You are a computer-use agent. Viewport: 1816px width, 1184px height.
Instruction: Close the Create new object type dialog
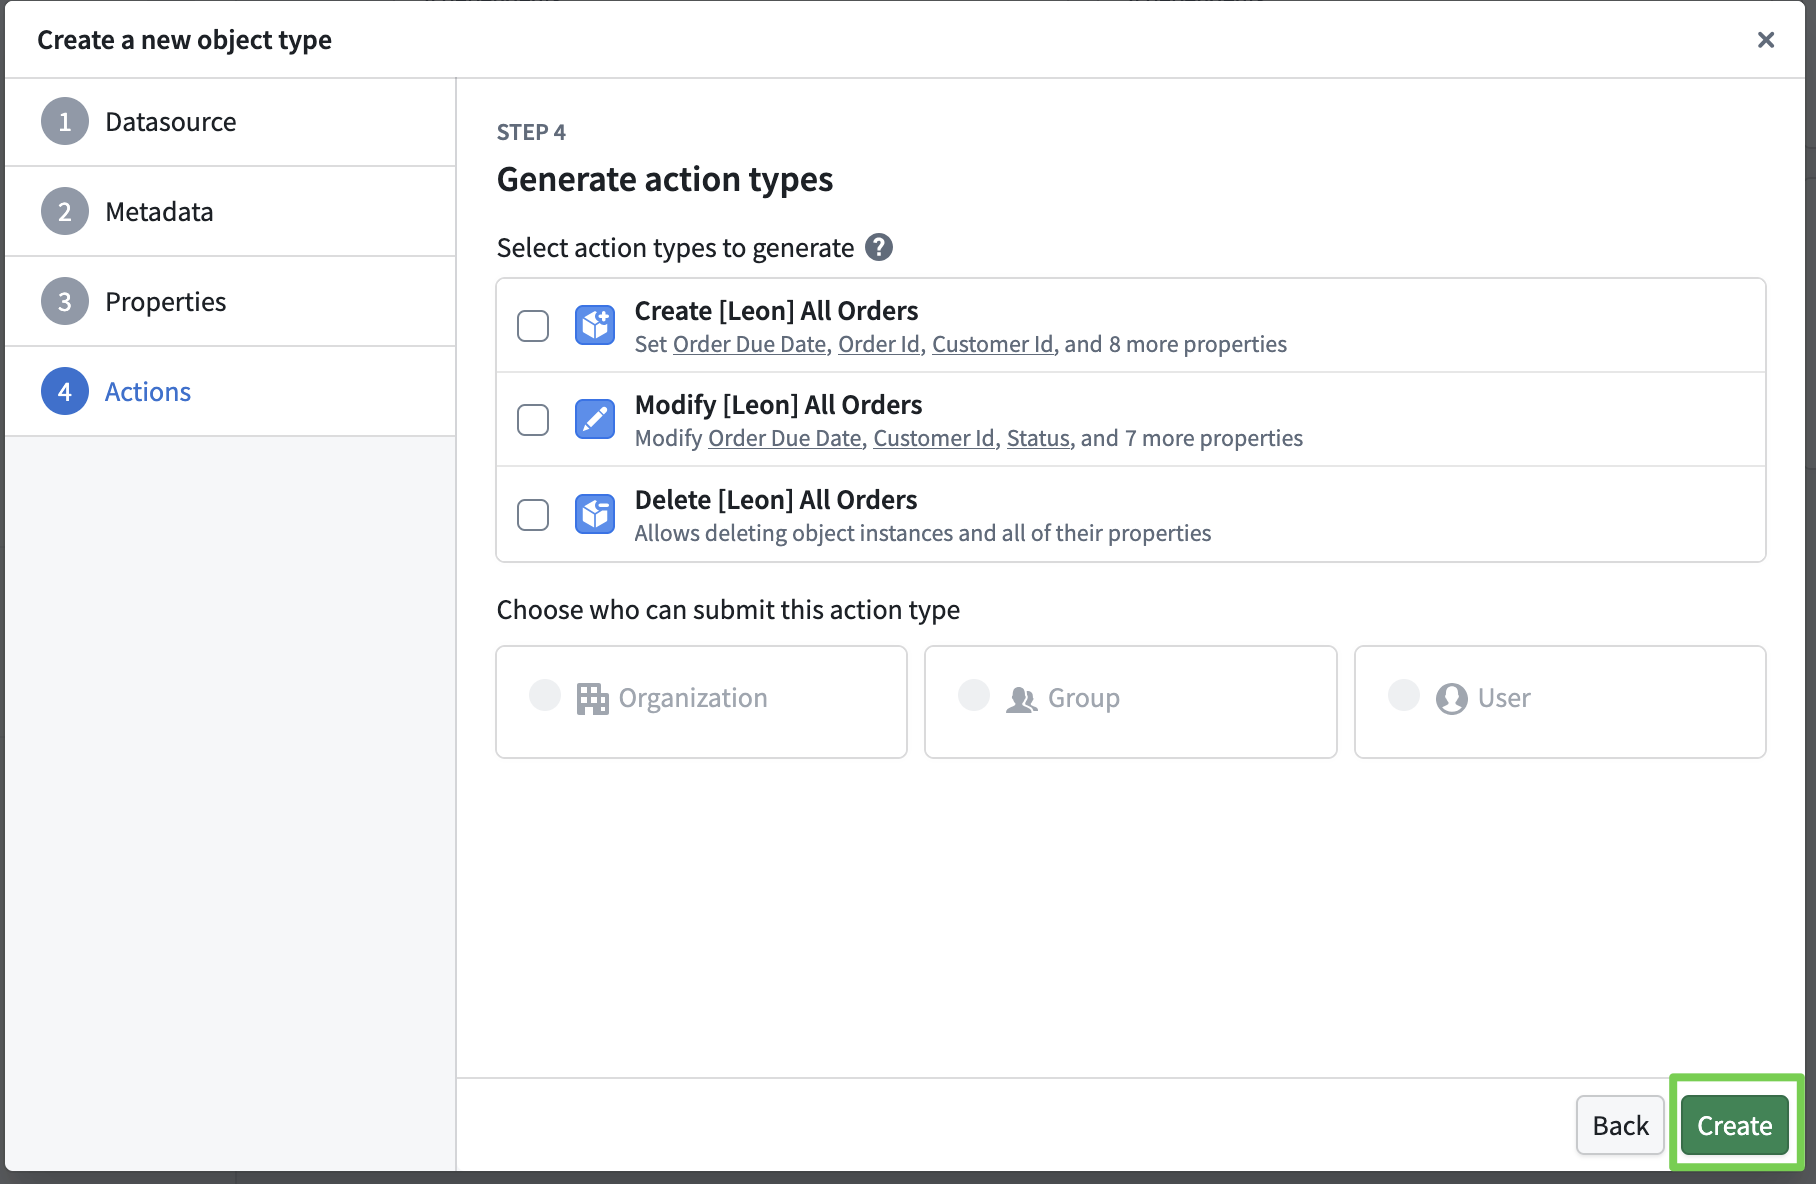pos(1765,40)
